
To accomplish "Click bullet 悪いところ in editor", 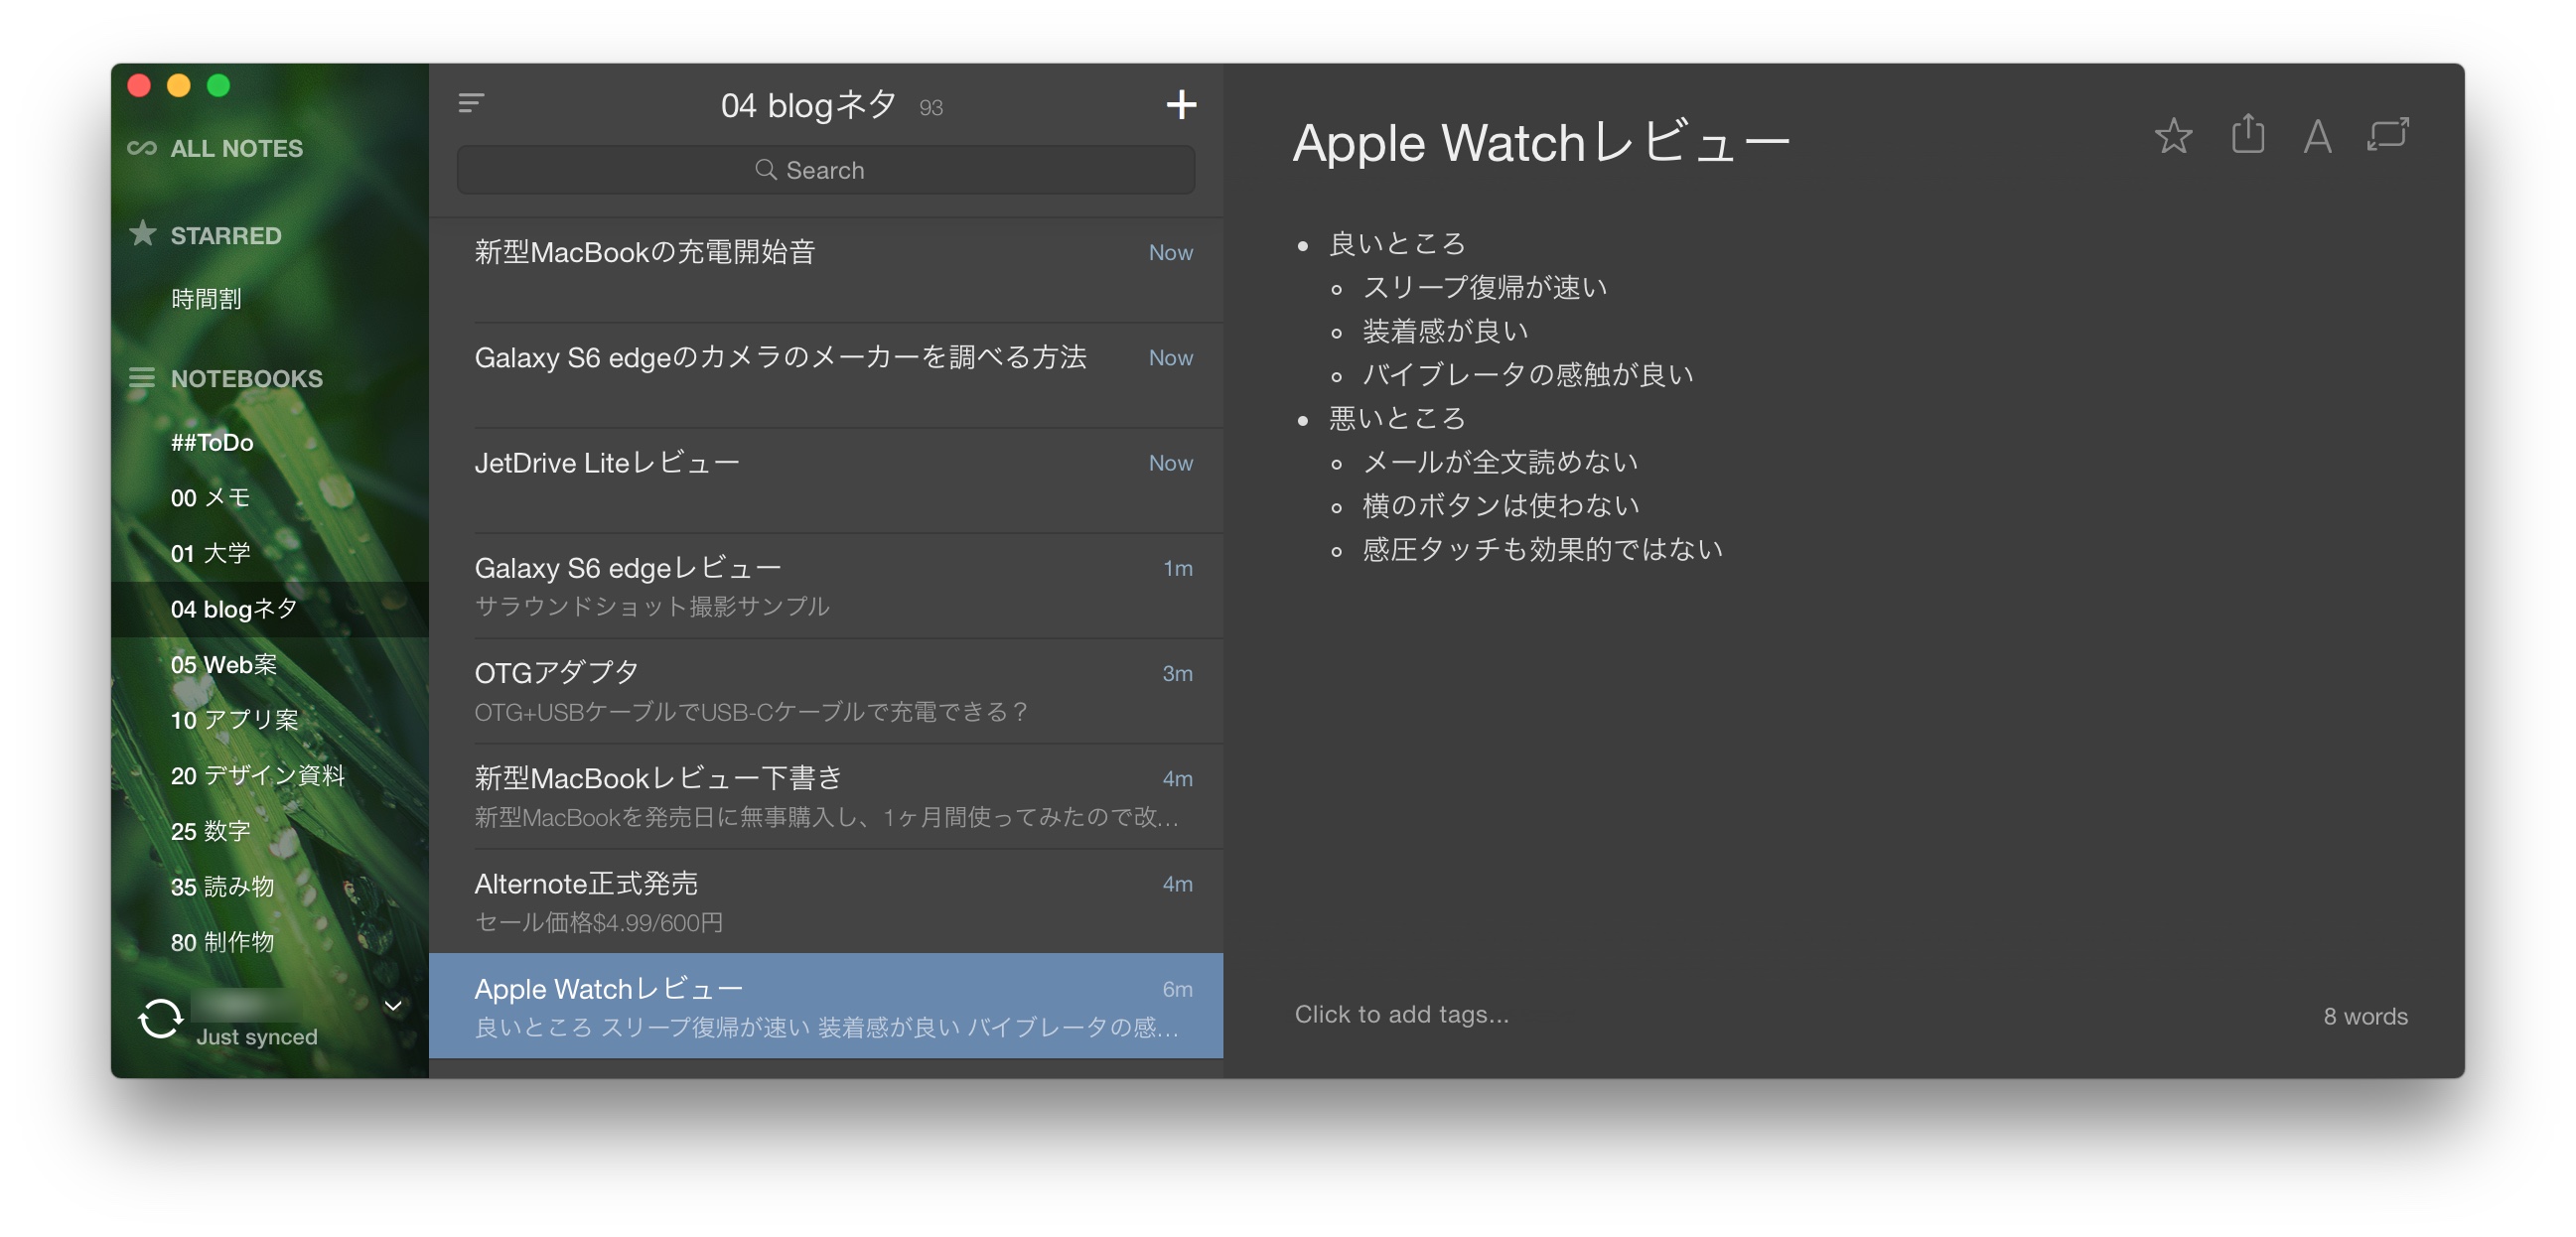I will (1396, 418).
